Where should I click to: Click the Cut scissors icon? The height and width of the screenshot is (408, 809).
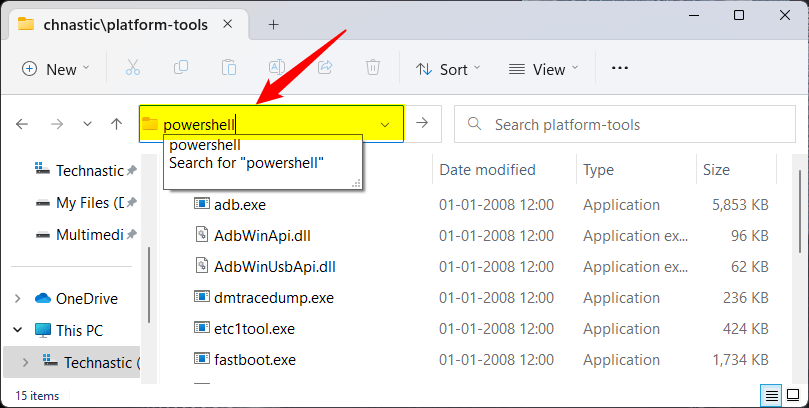(x=132, y=69)
